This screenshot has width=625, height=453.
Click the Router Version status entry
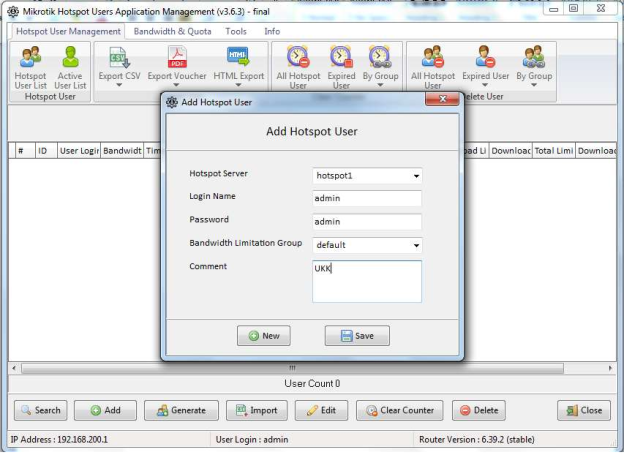476,439
